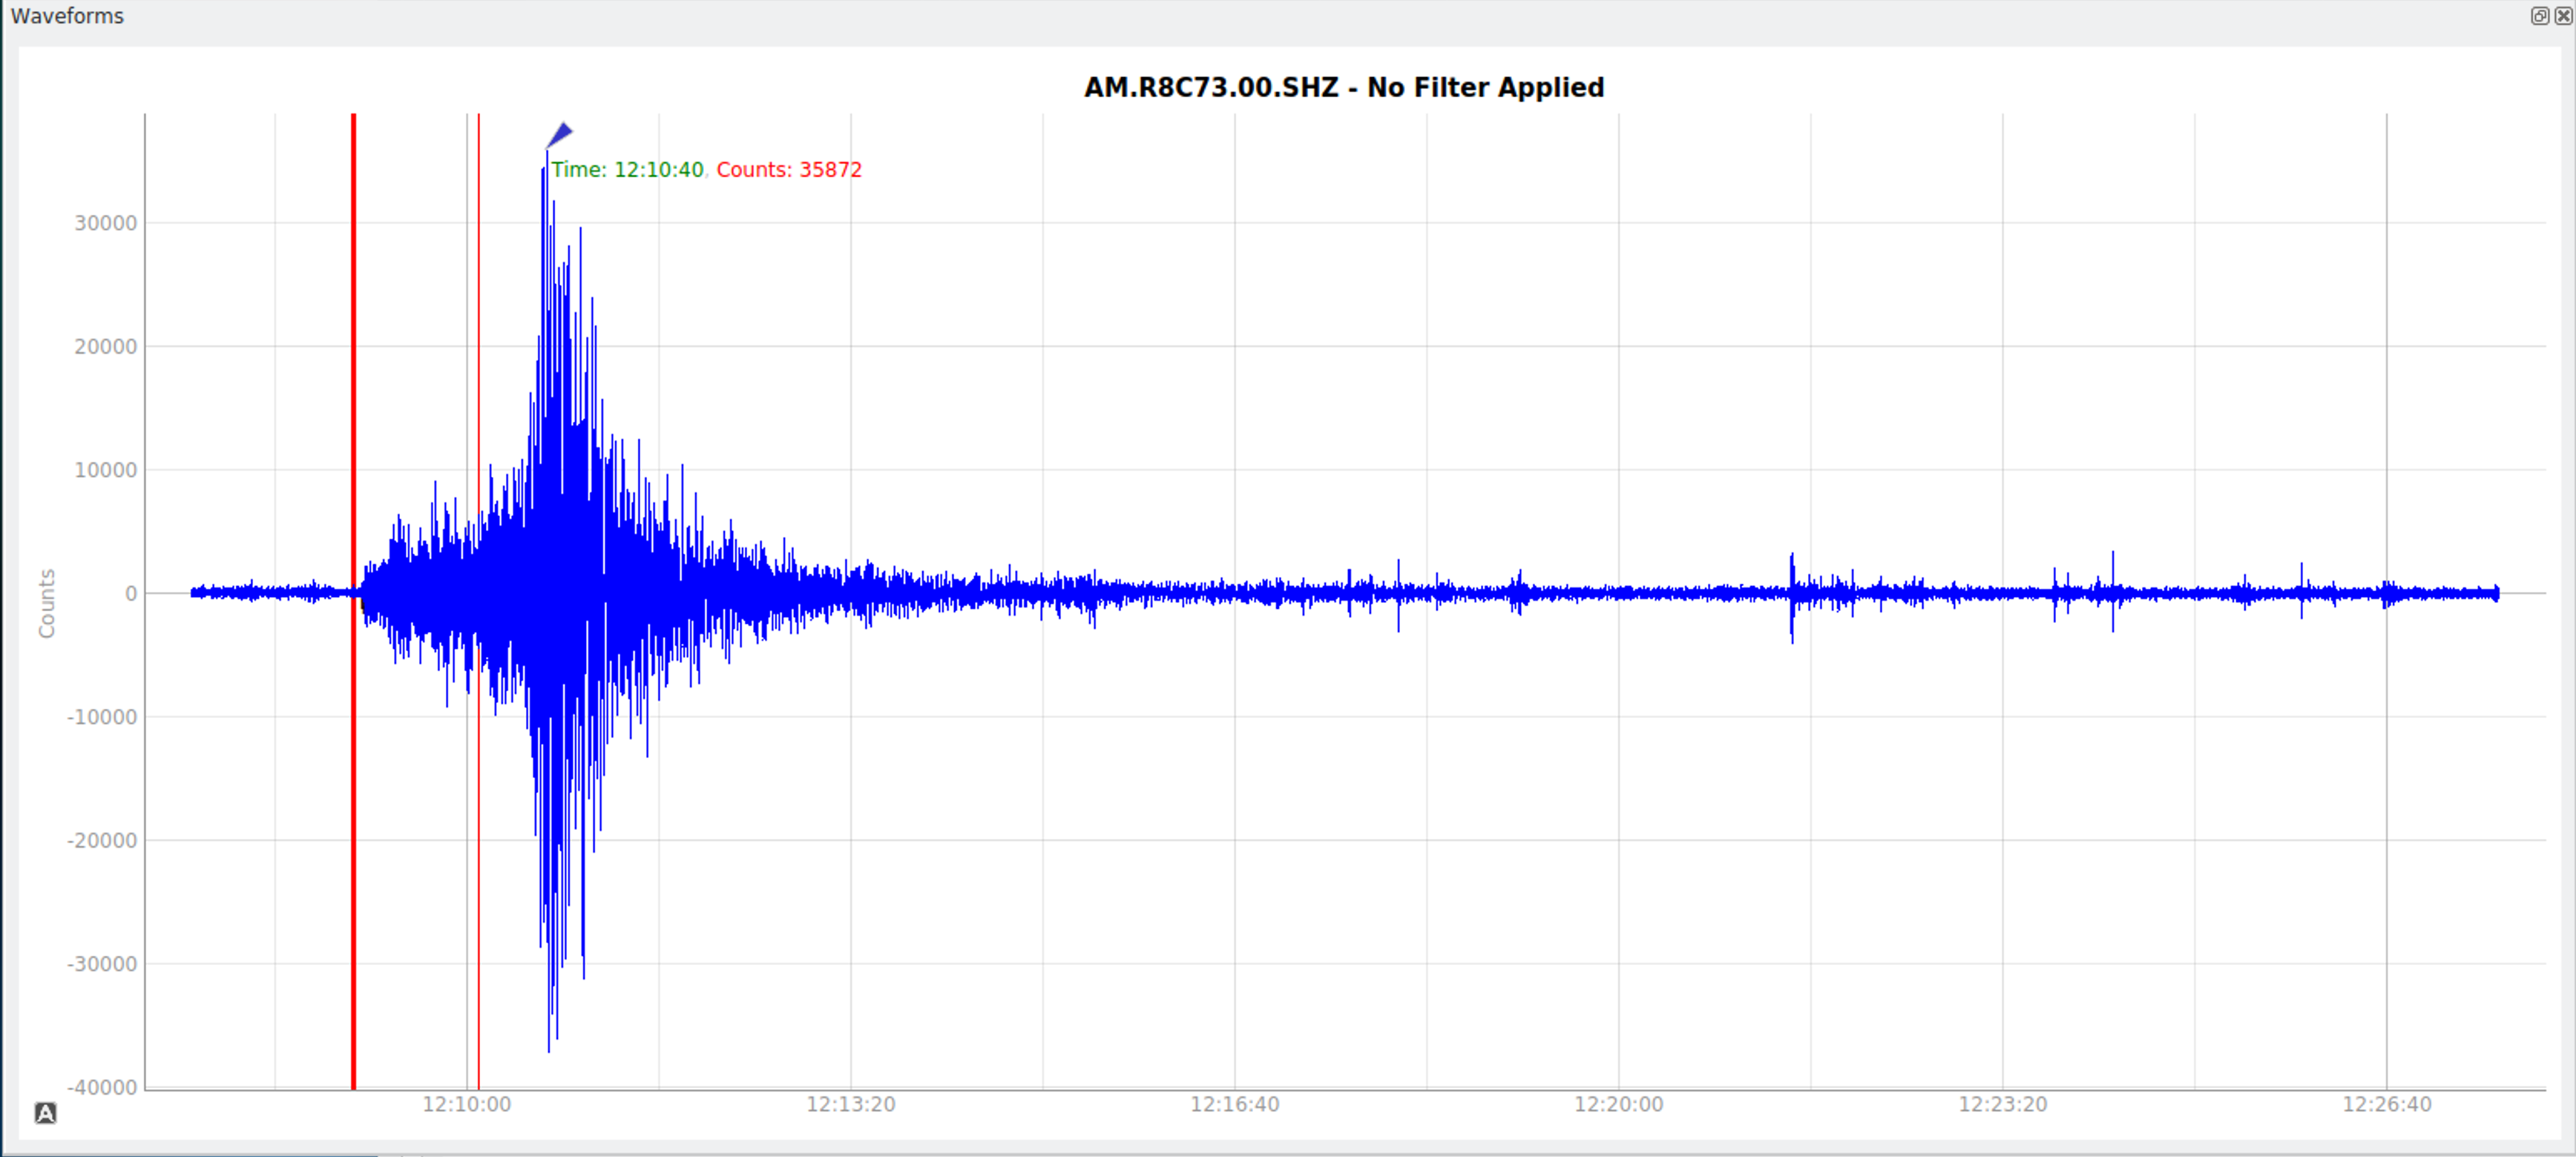Click the -20000 y-axis tick label
Viewport: 2576px width, 1157px height.
coord(102,841)
